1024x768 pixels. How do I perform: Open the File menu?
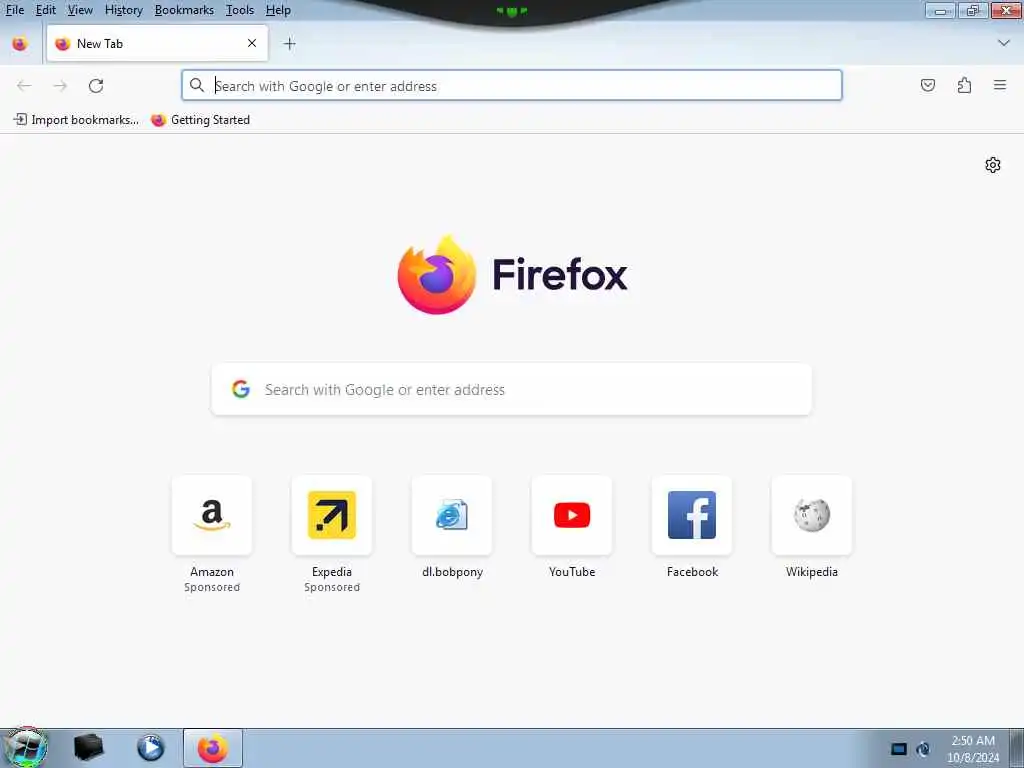coord(14,10)
